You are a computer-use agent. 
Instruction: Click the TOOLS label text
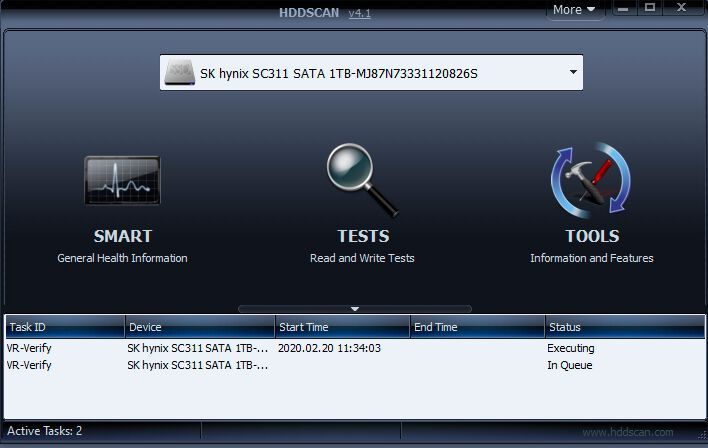pos(592,236)
